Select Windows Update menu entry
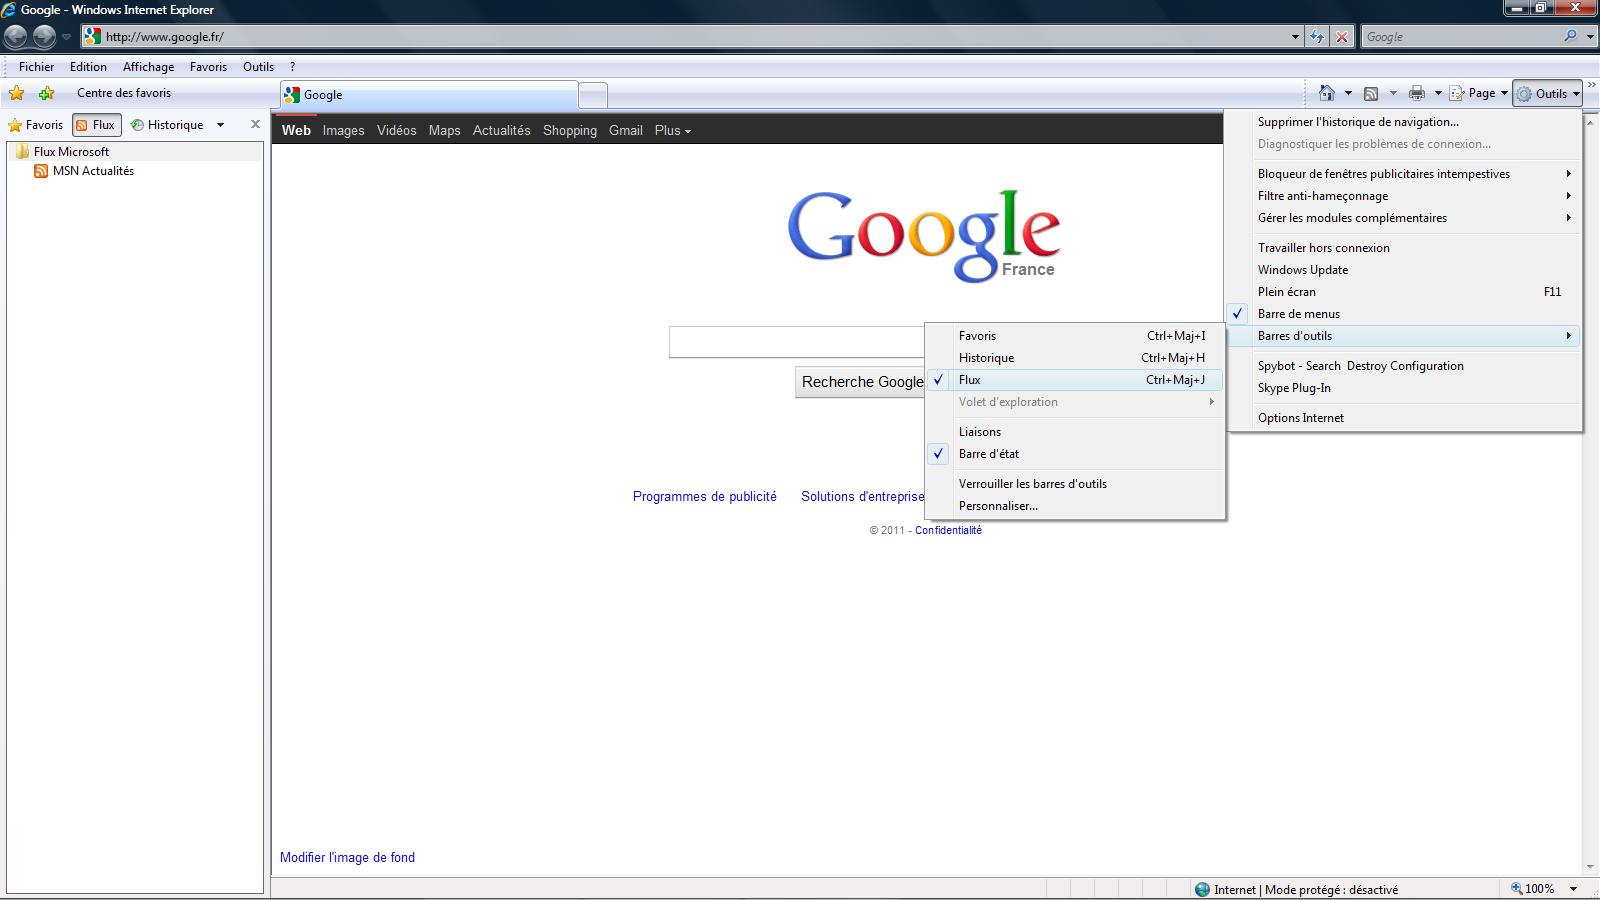The height and width of the screenshot is (900, 1600). (x=1404, y=270)
